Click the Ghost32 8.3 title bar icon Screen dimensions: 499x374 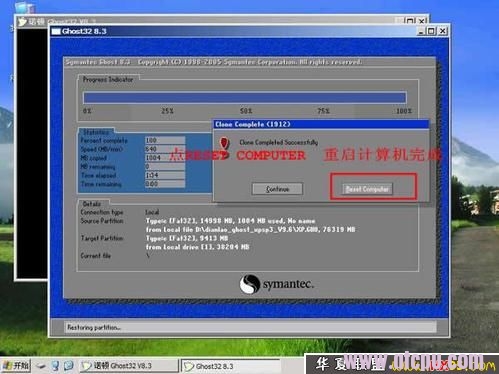point(56,31)
